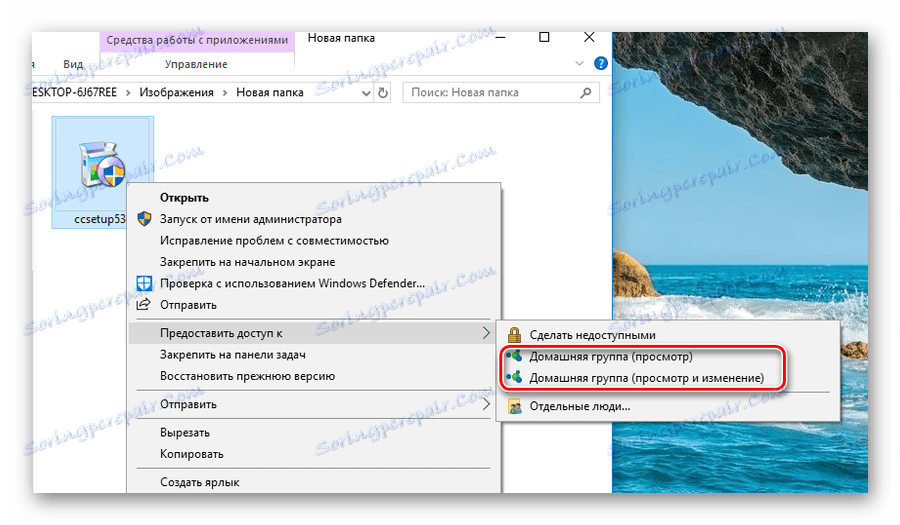Click the shield icon for administrator launch
The width and height of the screenshot is (900, 525).
(144, 219)
